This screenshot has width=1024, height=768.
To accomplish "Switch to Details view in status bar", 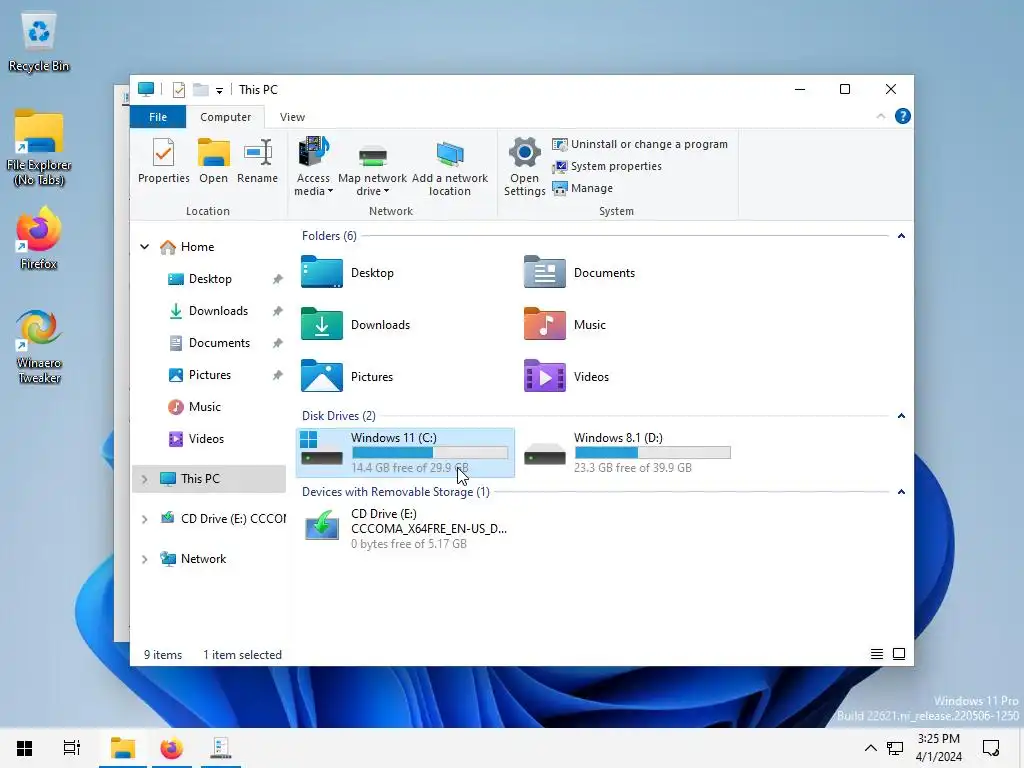I will (x=876, y=654).
